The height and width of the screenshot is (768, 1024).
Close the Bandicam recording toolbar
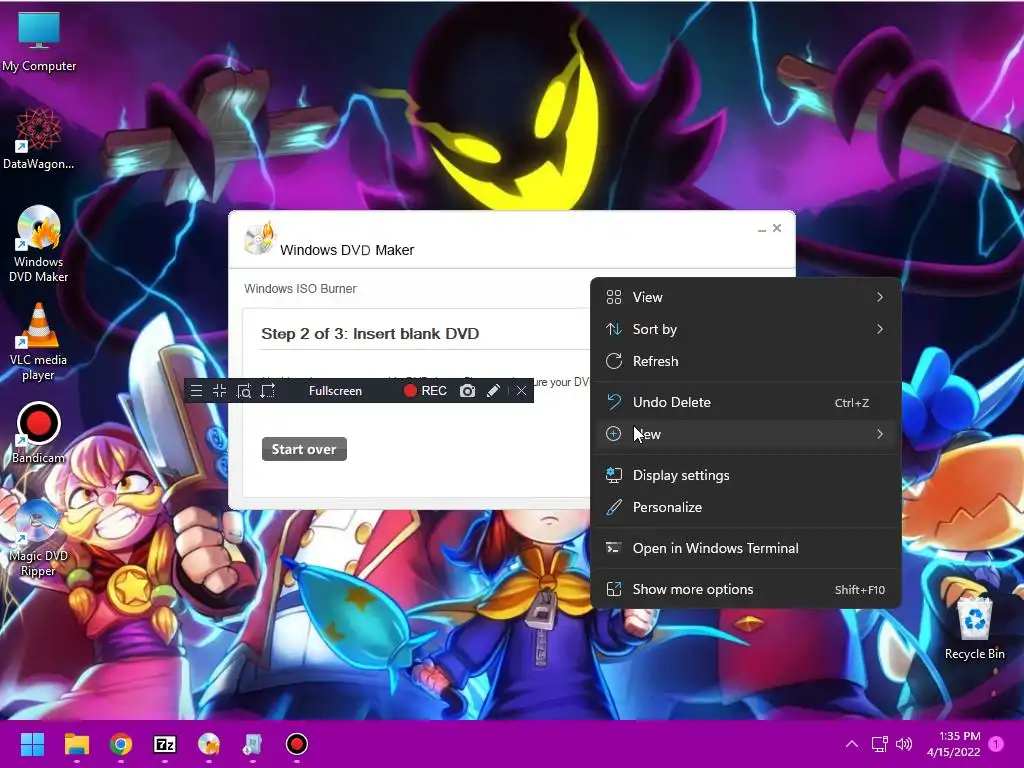coord(521,391)
